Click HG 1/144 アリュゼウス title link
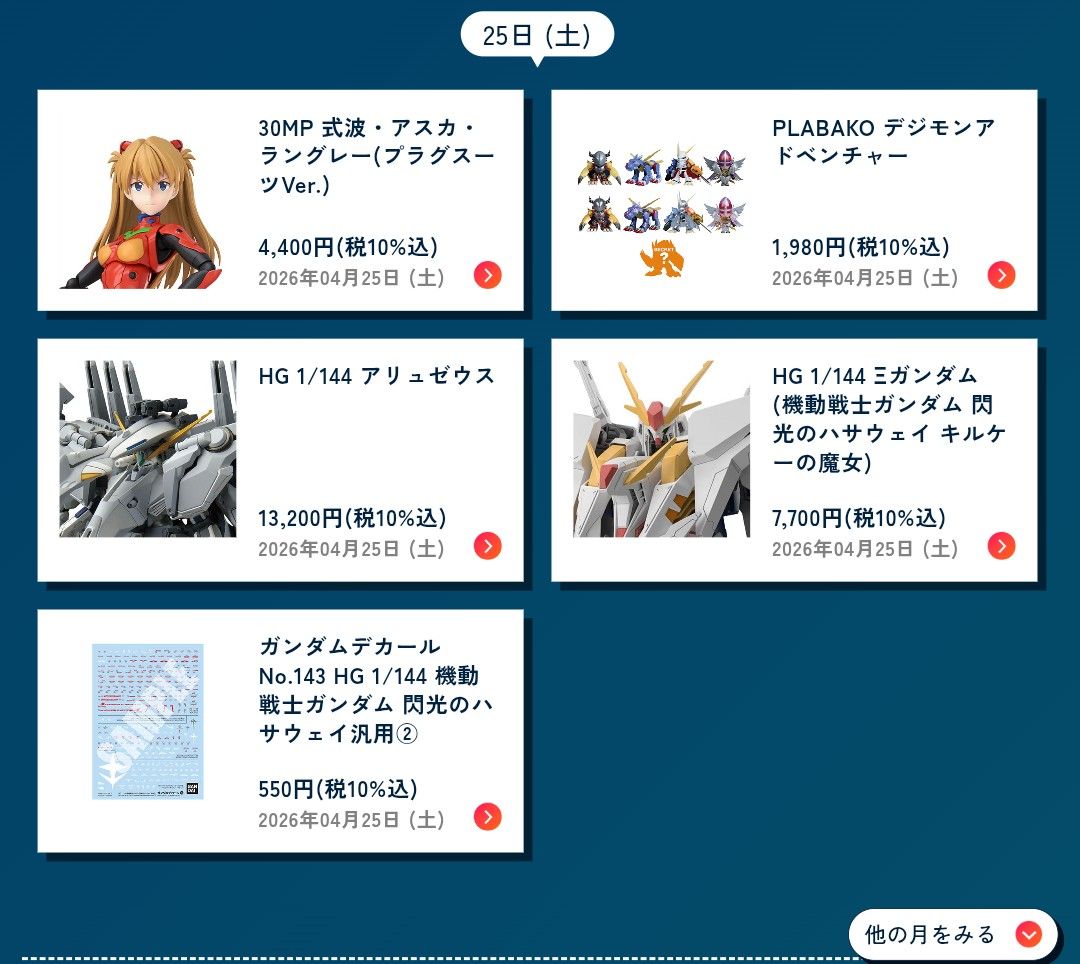This screenshot has width=1080, height=964. tap(377, 376)
